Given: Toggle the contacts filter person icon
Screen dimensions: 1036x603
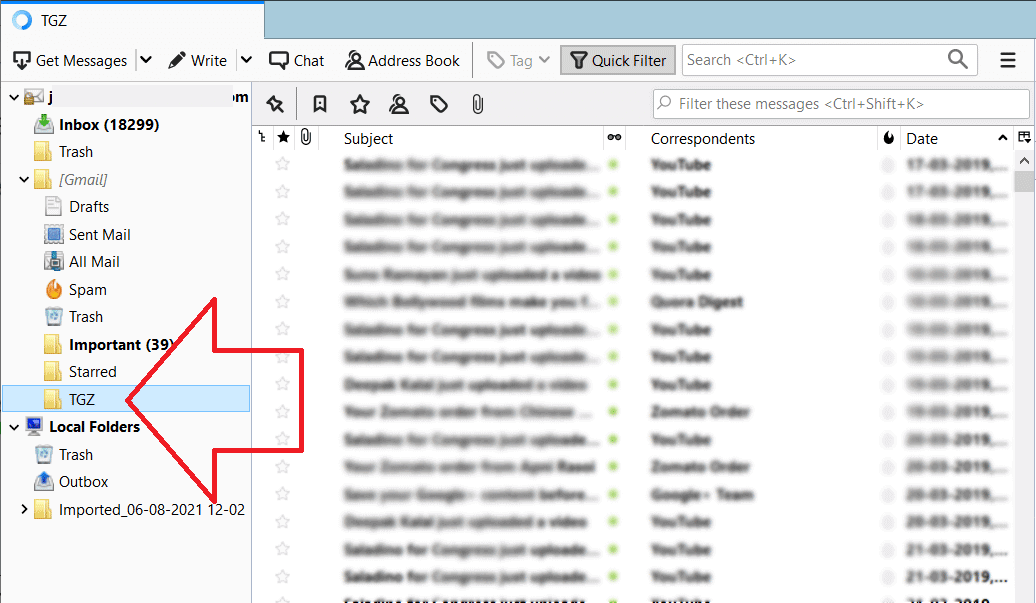Looking at the screenshot, I should point(399,104).
